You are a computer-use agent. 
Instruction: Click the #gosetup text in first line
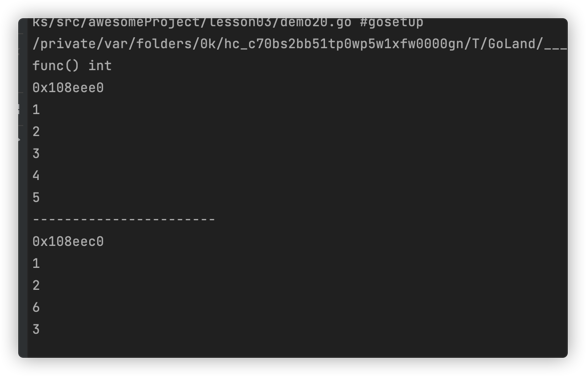391,22
